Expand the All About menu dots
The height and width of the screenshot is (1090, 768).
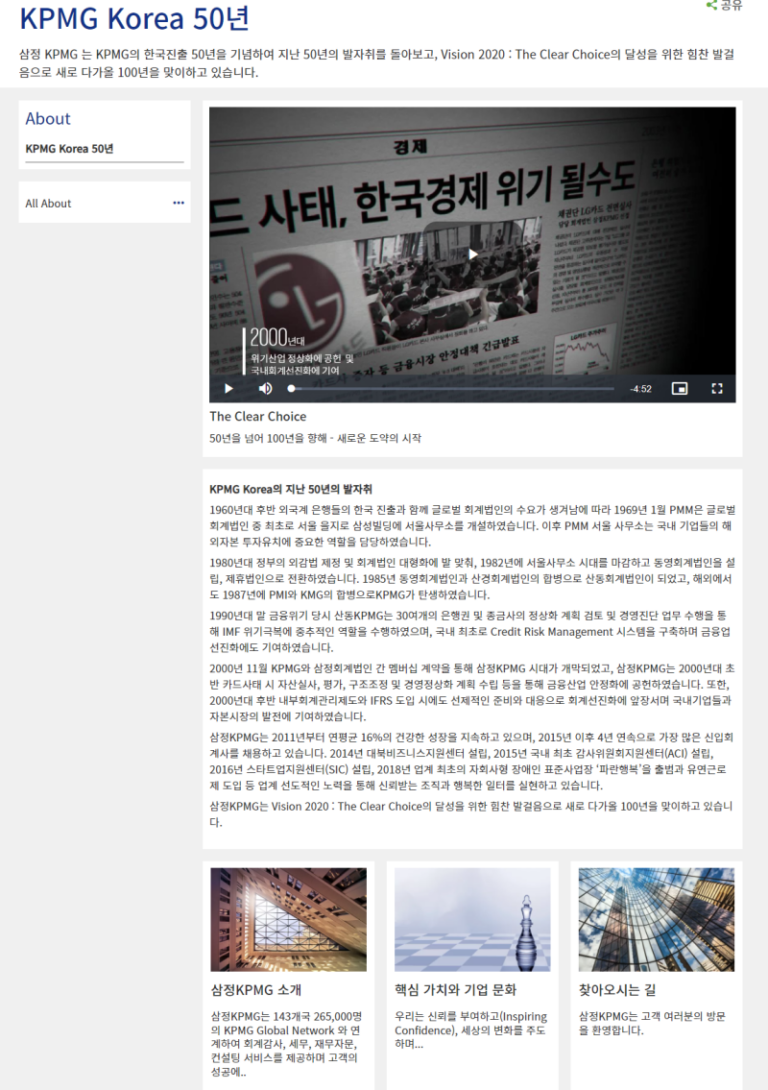coord(179,203)
